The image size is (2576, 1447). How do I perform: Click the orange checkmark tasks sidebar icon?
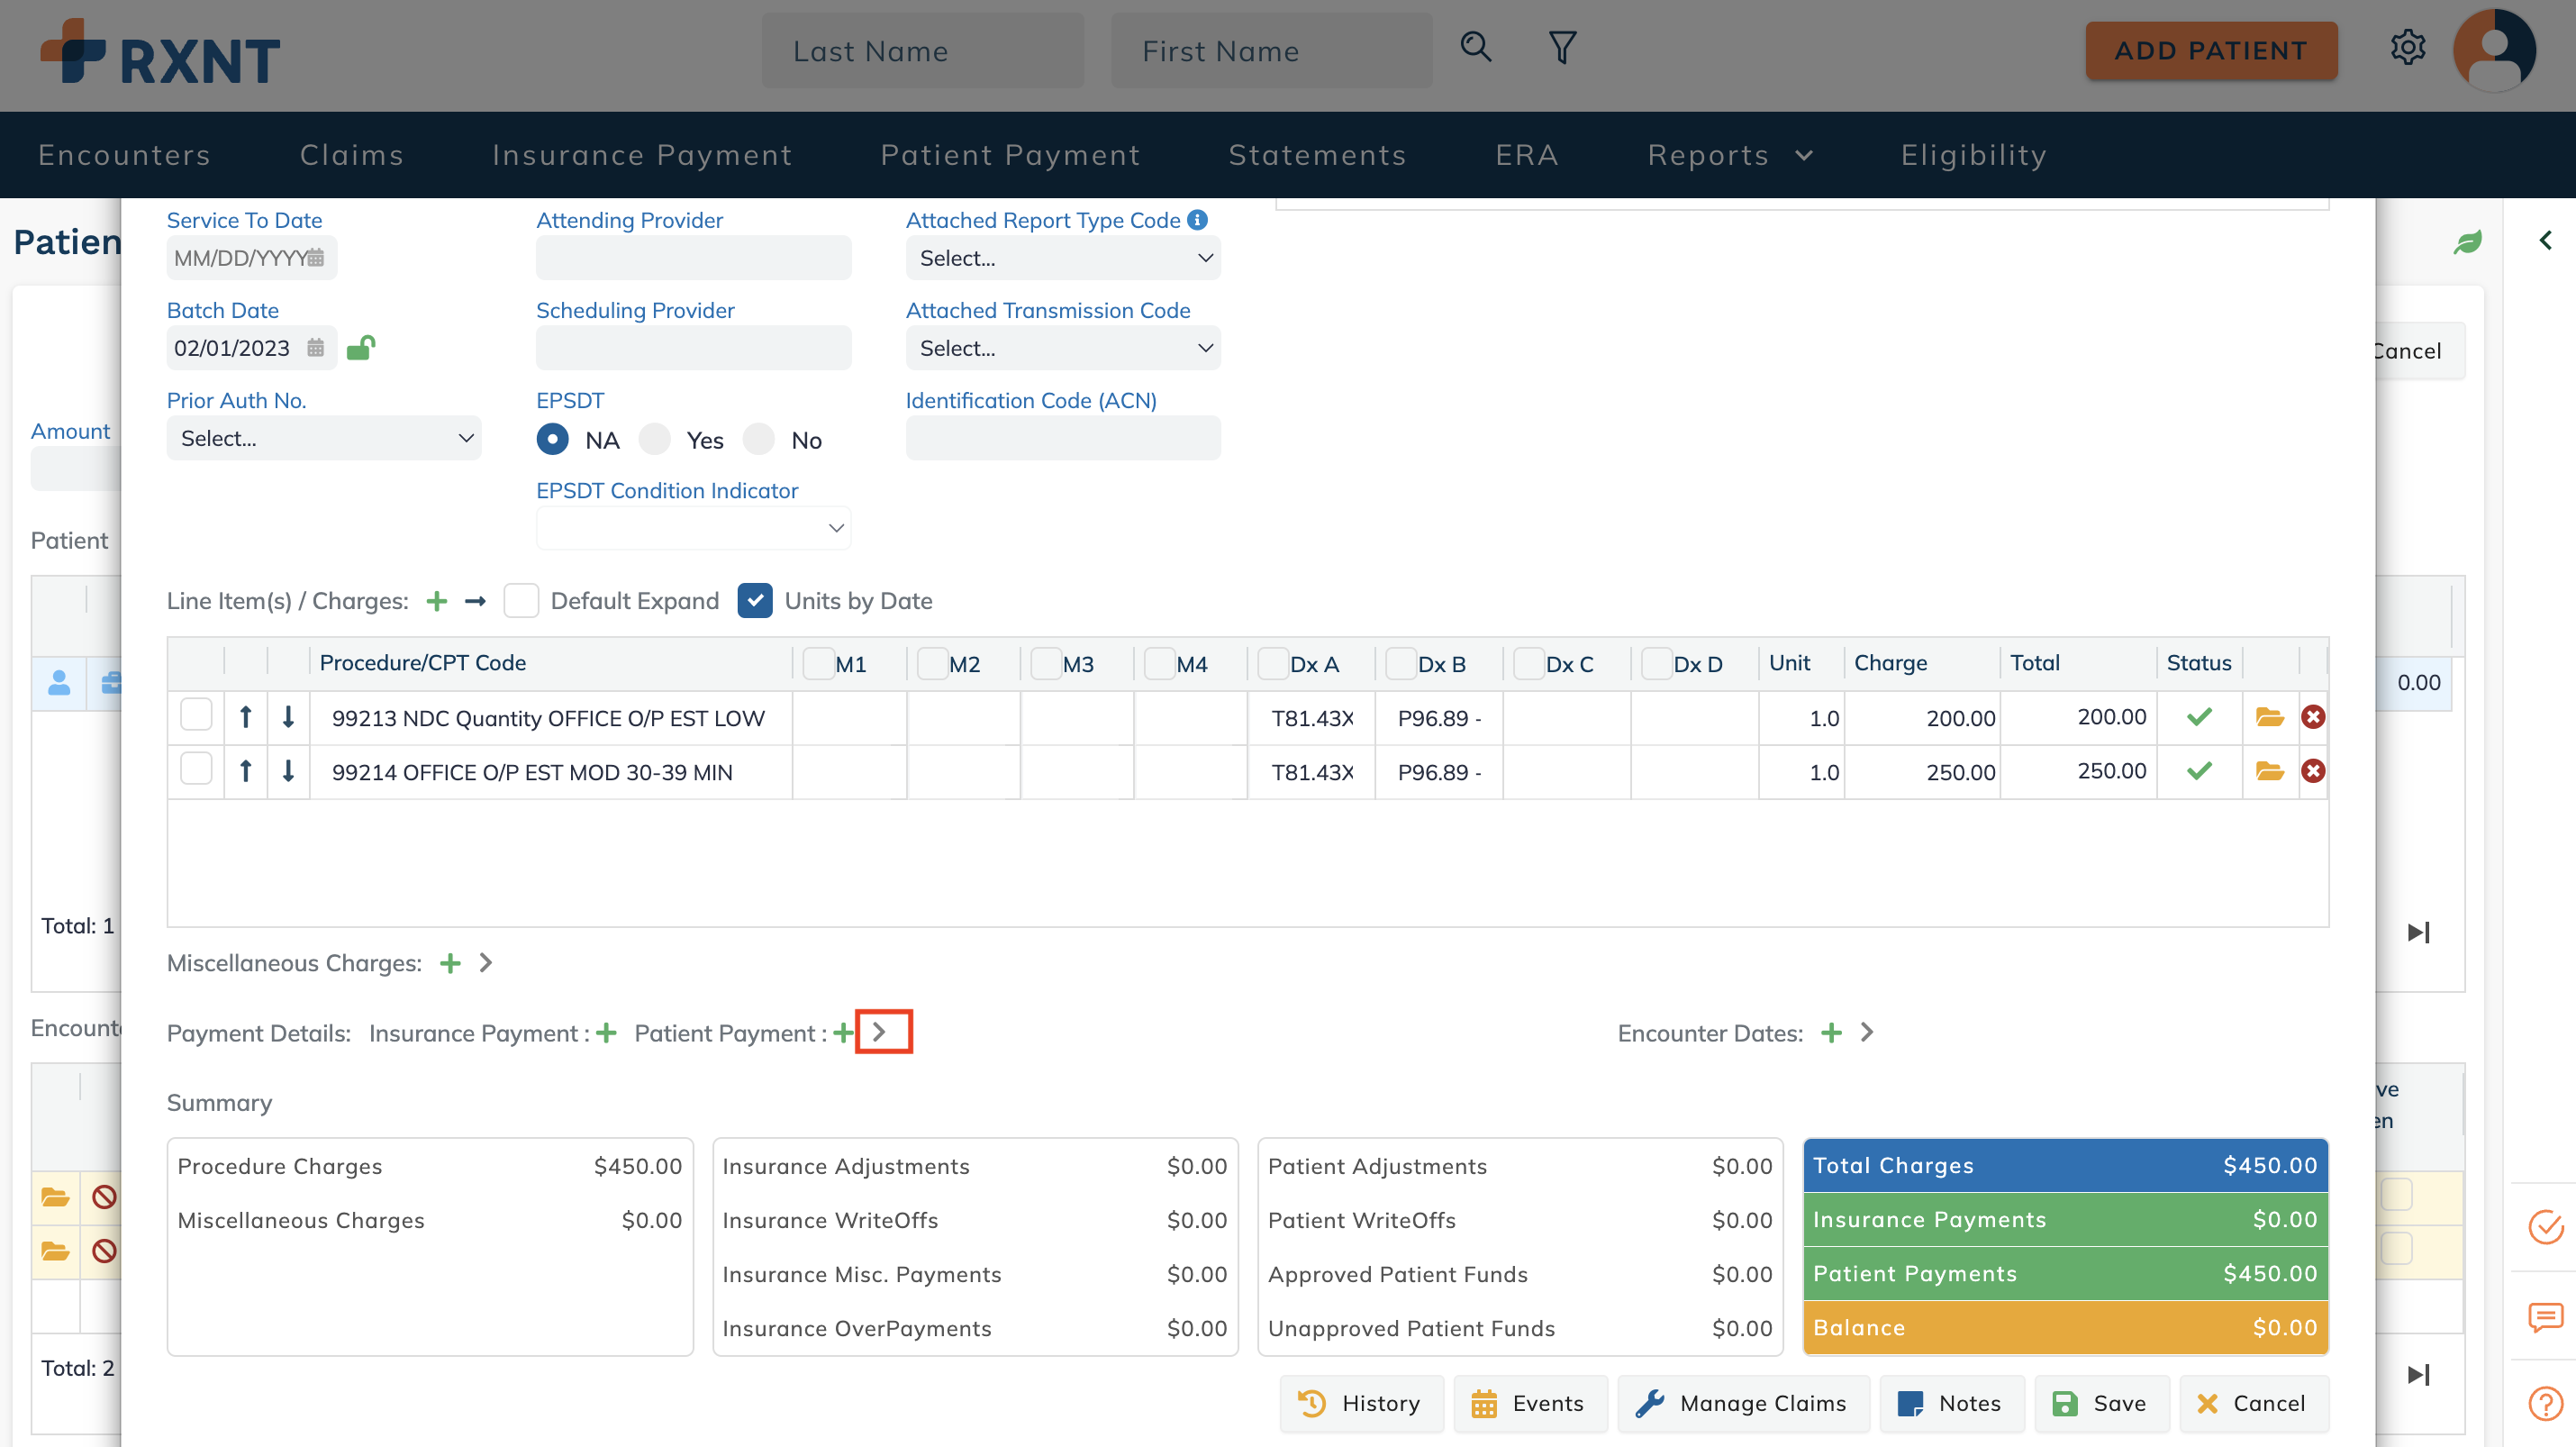click(2545, 1226)
